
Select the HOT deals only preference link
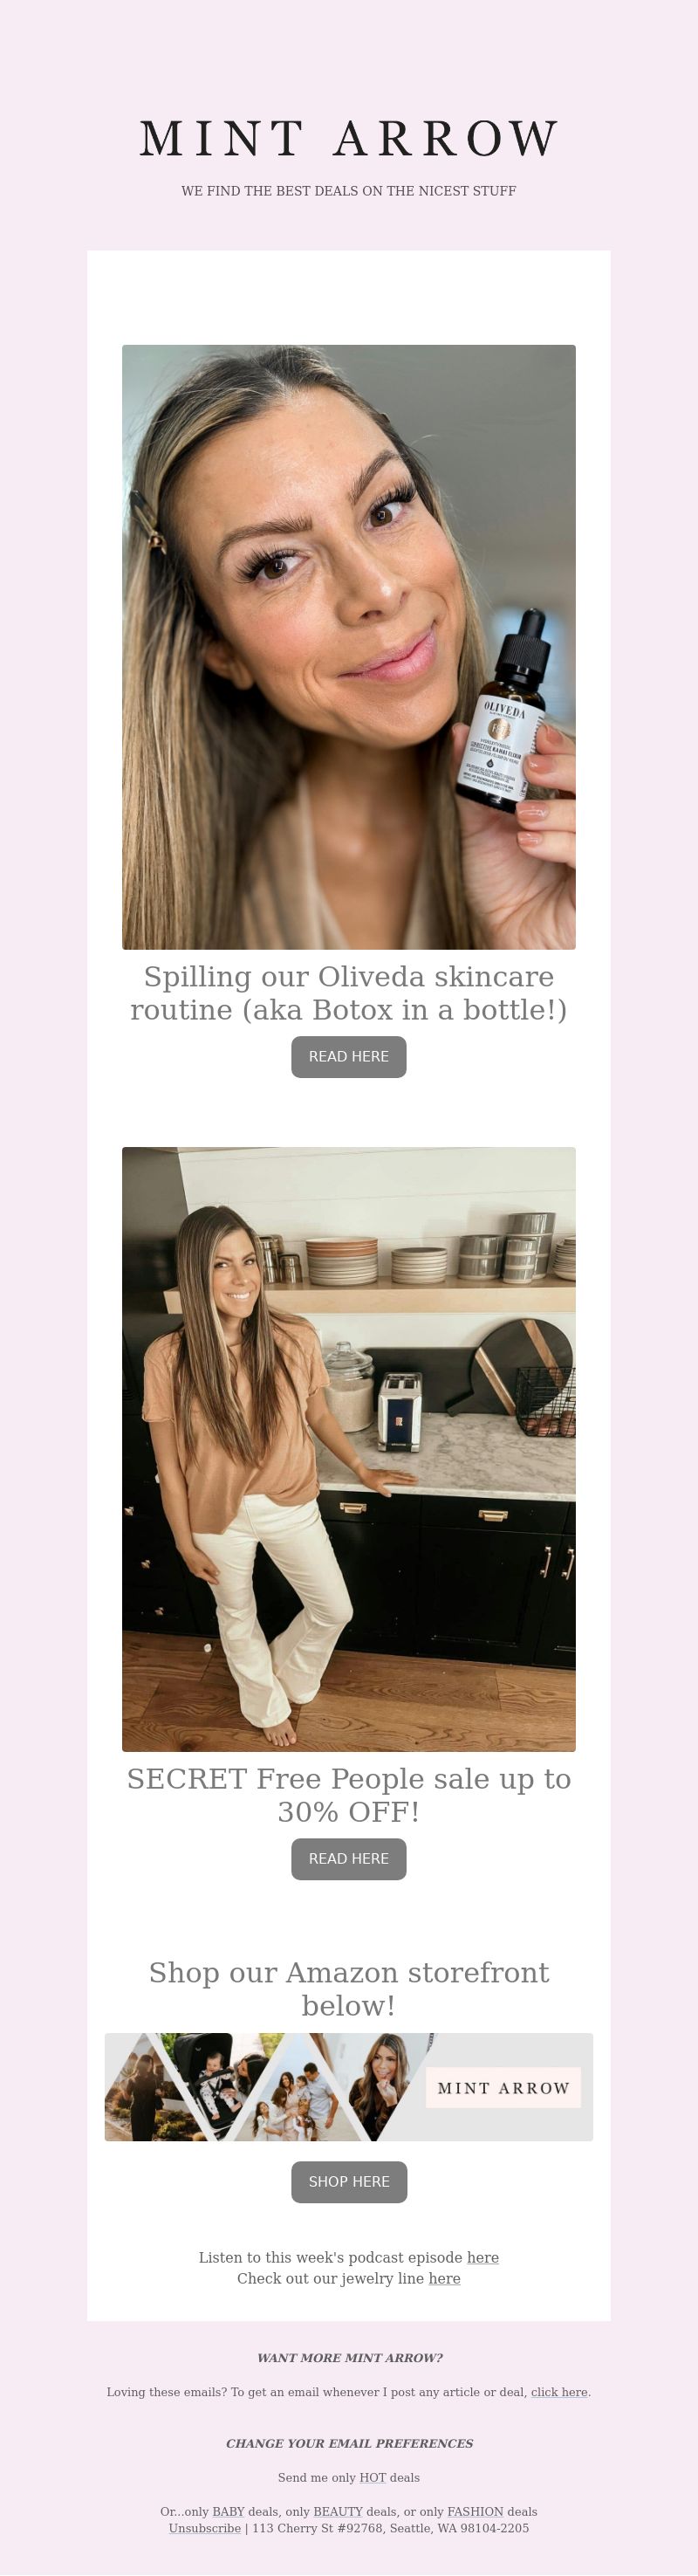tap(372, 2477)
